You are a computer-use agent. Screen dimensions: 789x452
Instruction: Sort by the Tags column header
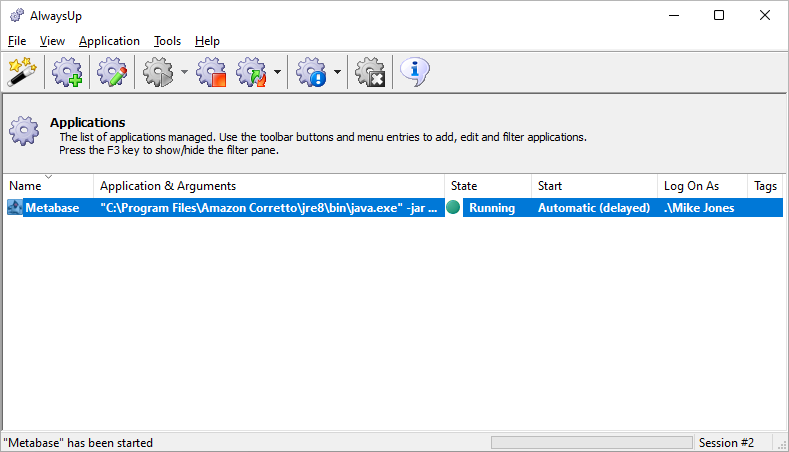765,186
